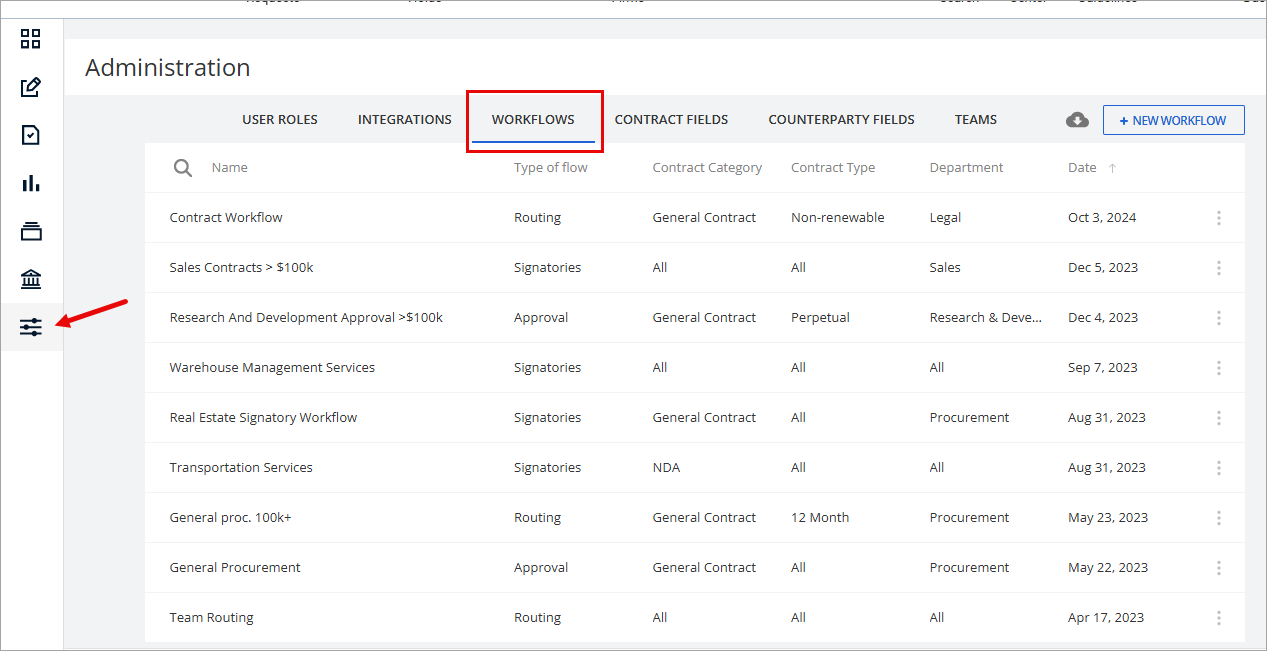Click the Apr 17, 2023 date cell
This screenshot has height=651, width=1267.
1106,618
